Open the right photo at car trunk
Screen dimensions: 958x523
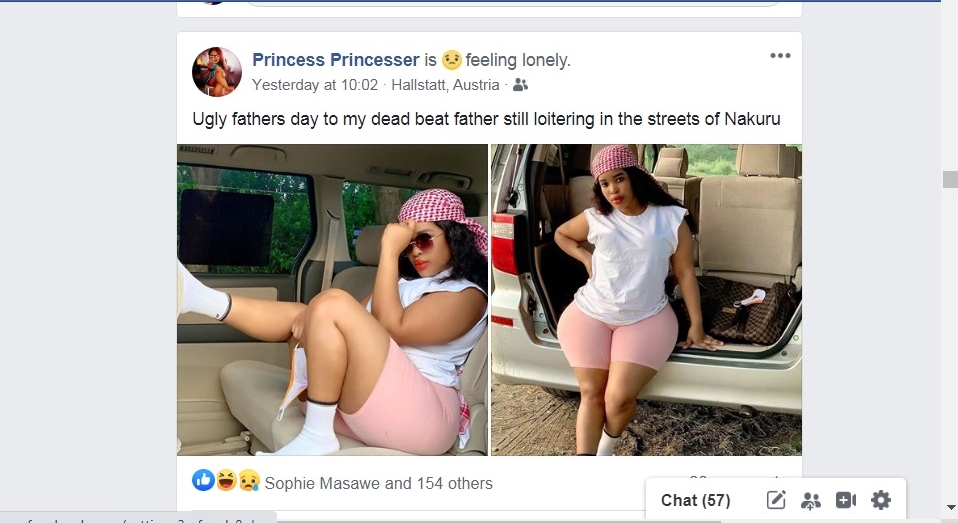646,300
